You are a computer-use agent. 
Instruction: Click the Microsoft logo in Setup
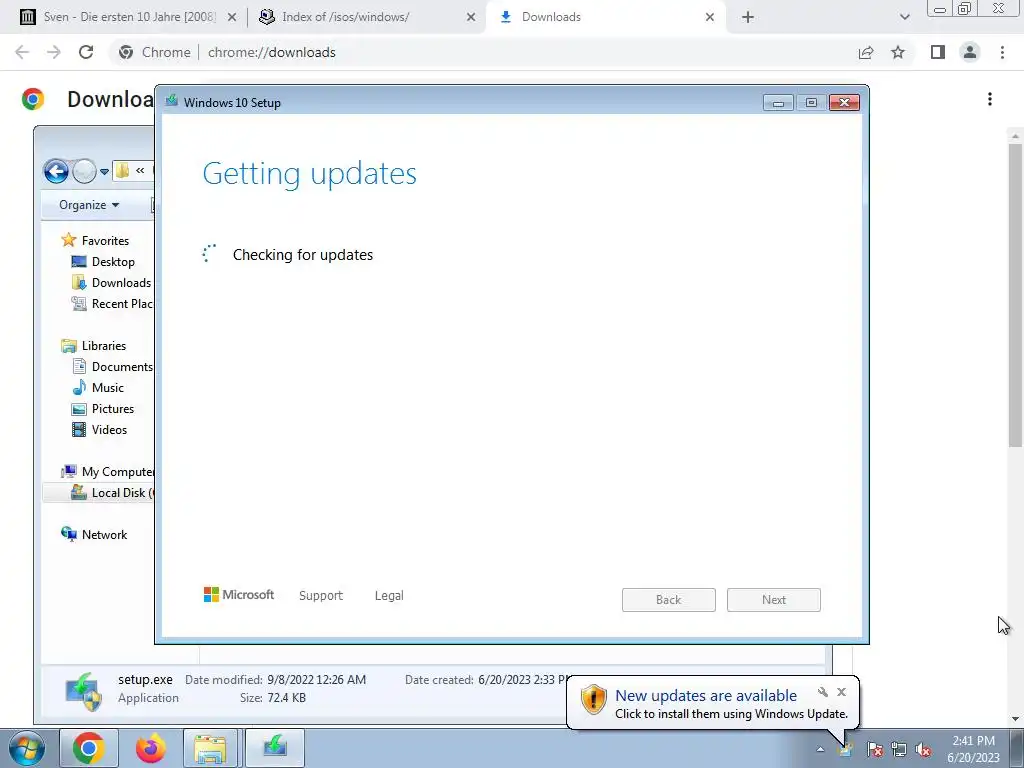(x=239, y=595)
